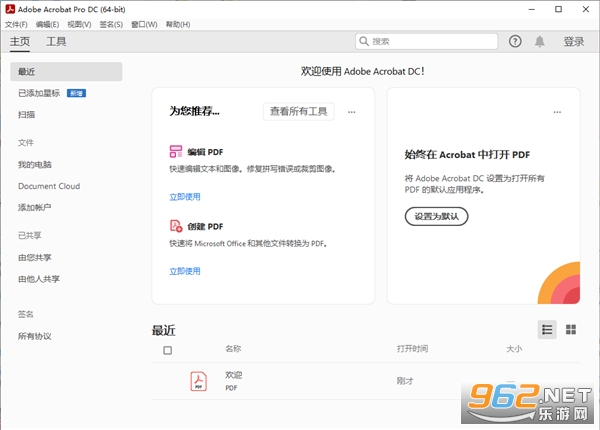Click the 编辑 PDF title text

coord(205,152)
